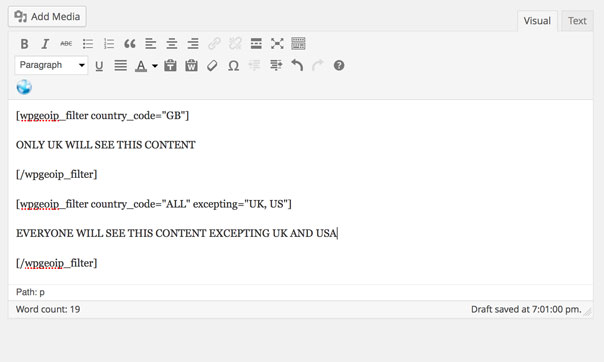Switch to the Text tab
Viewport: 604px width, 362px height.
point(577,21)
